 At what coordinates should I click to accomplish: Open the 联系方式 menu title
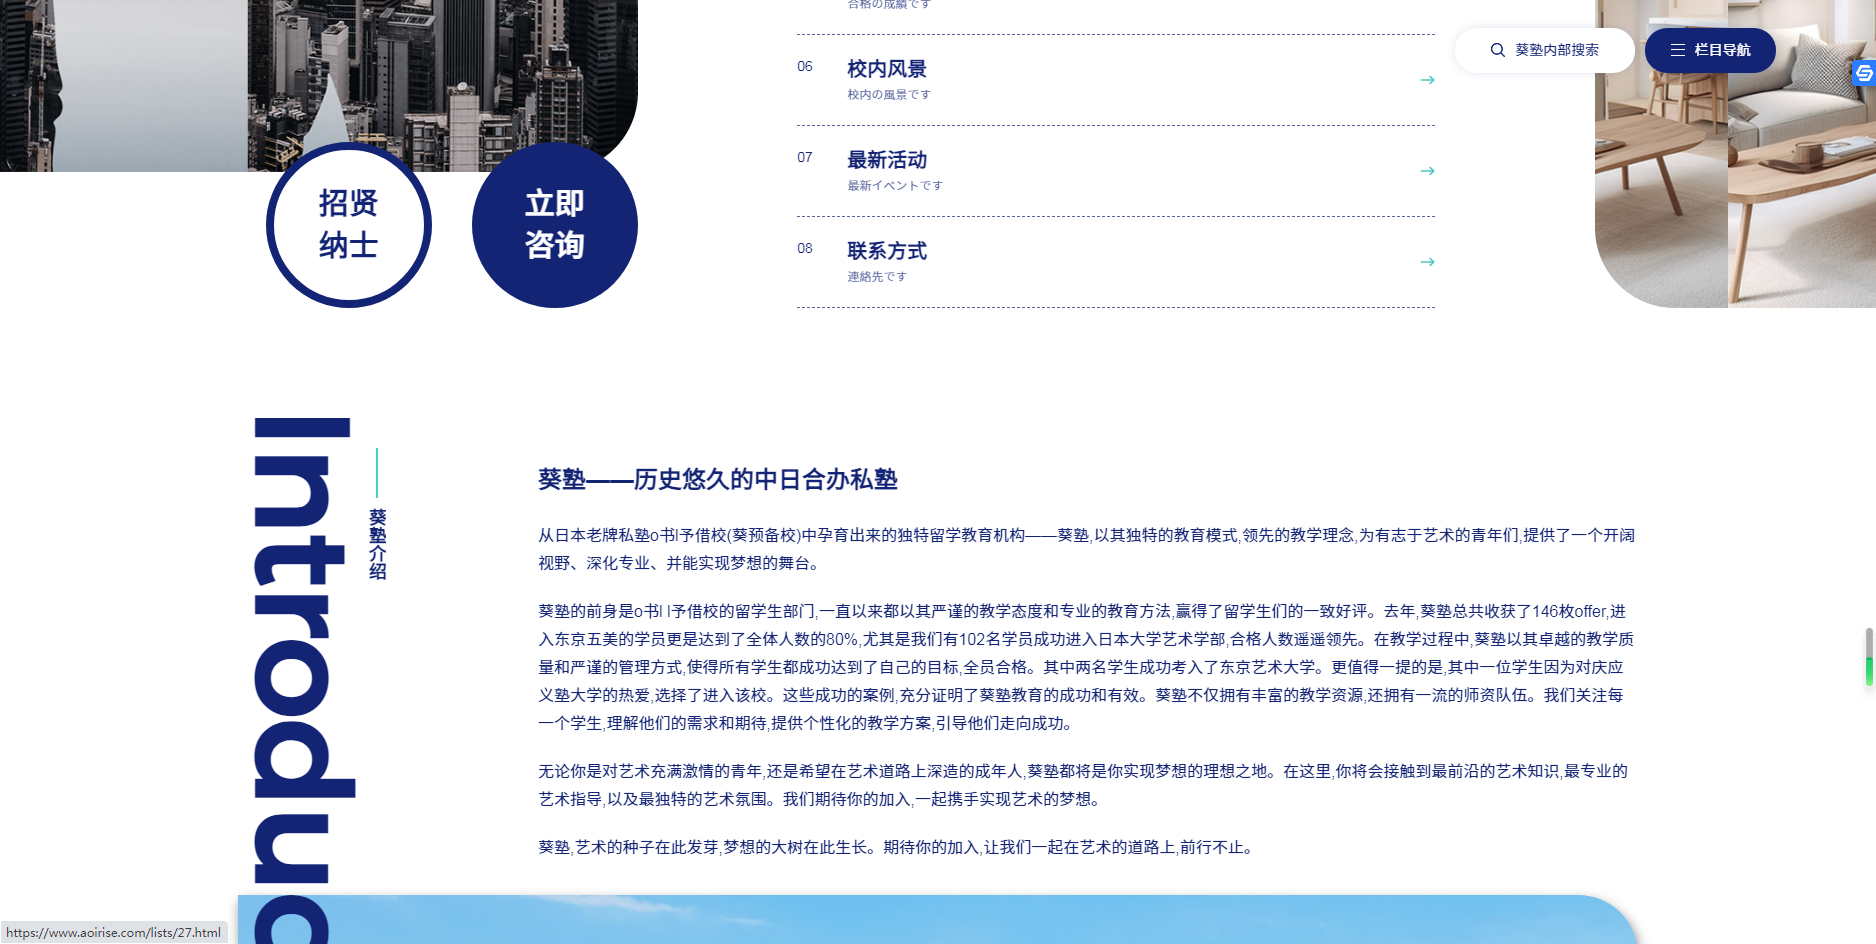886,251
